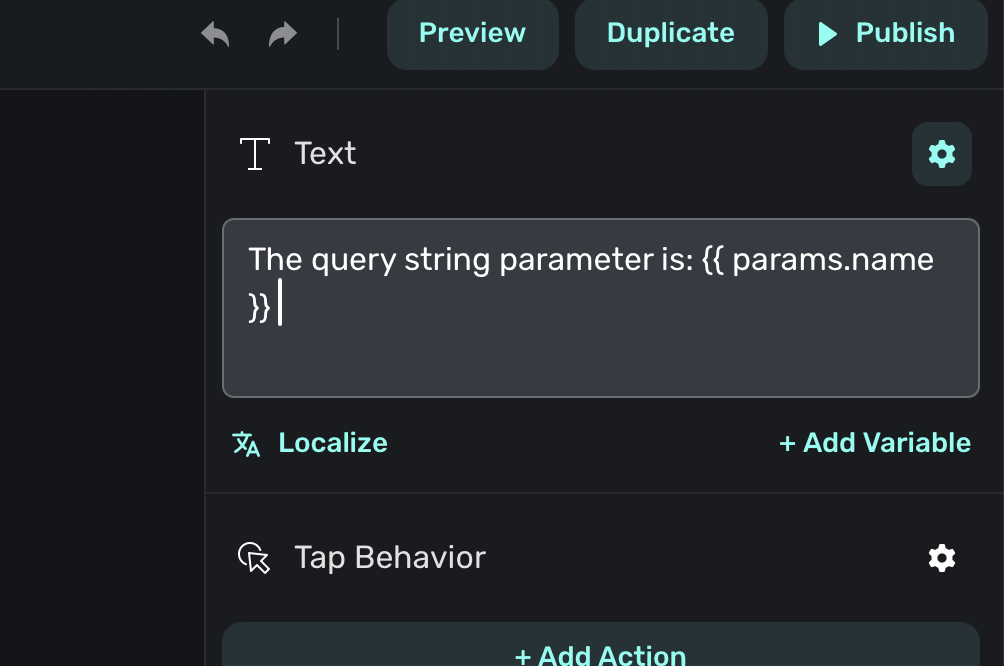The image size is (1004, 666).
Task: Click the play triangle in Publish
Action: 827,34
